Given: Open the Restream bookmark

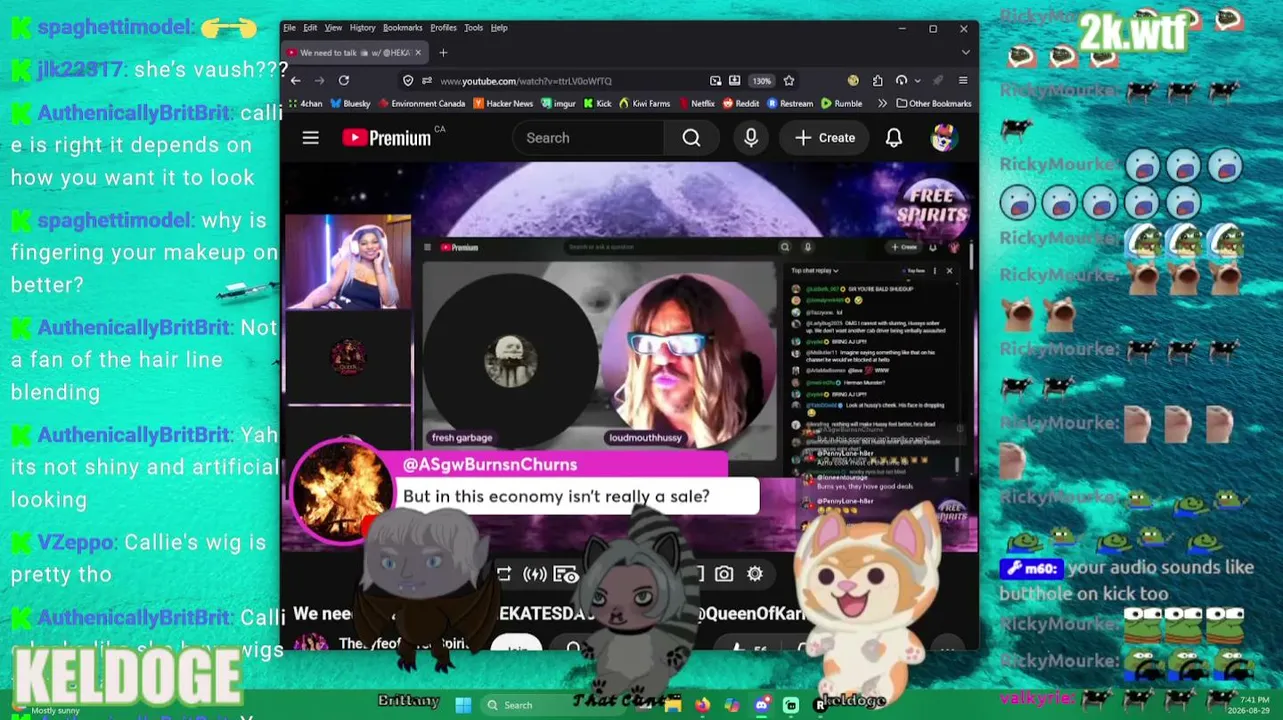Looking at the screenshot, I should click(790, 103).
